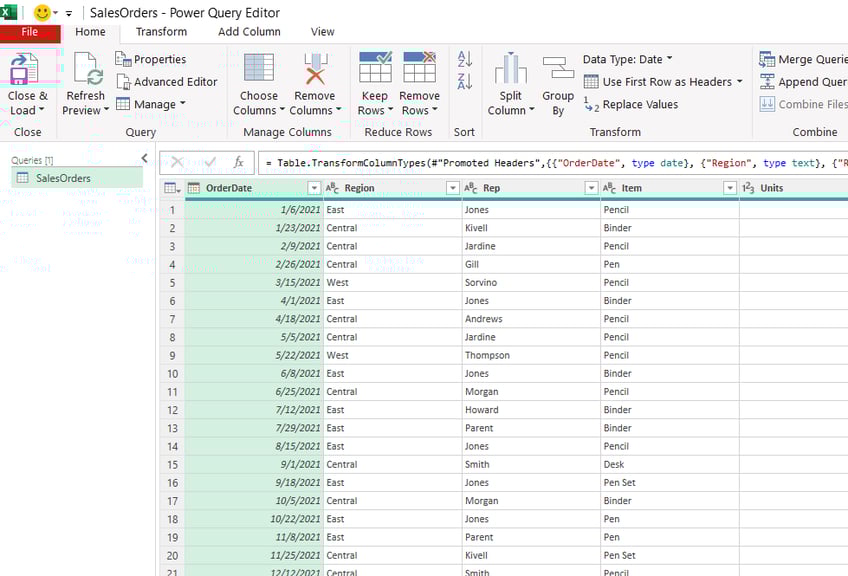Click the smiley feedback icon
The image size is (848, 576).
coord(42,12)
